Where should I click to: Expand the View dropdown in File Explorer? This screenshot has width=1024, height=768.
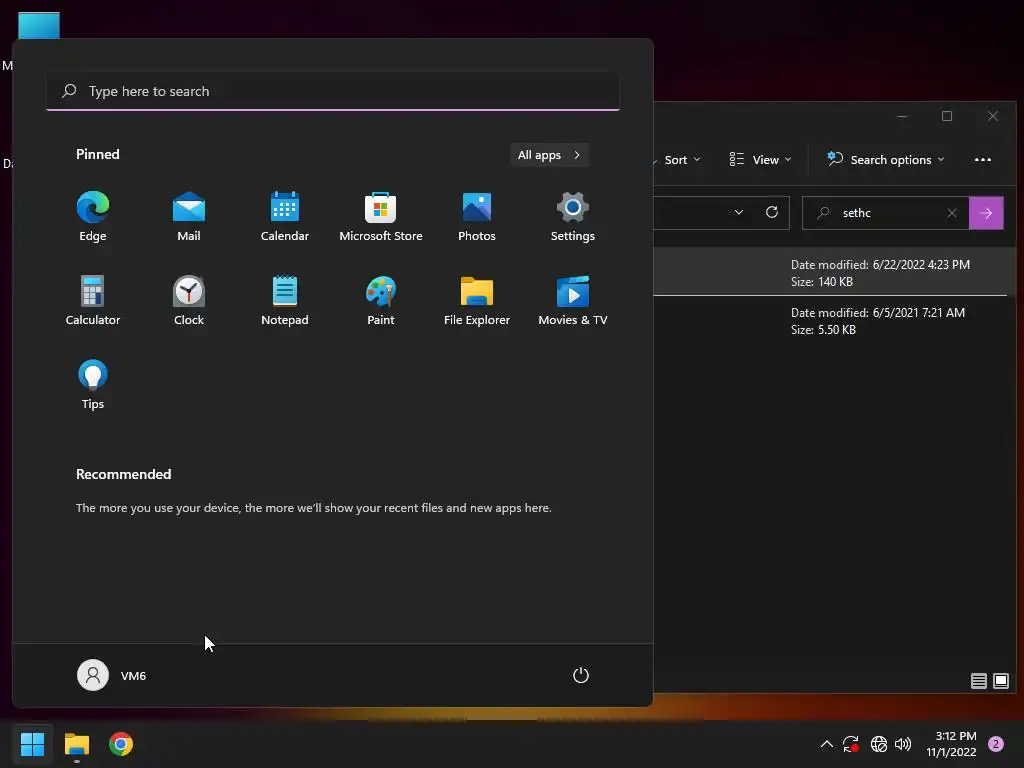click(760, 160)
